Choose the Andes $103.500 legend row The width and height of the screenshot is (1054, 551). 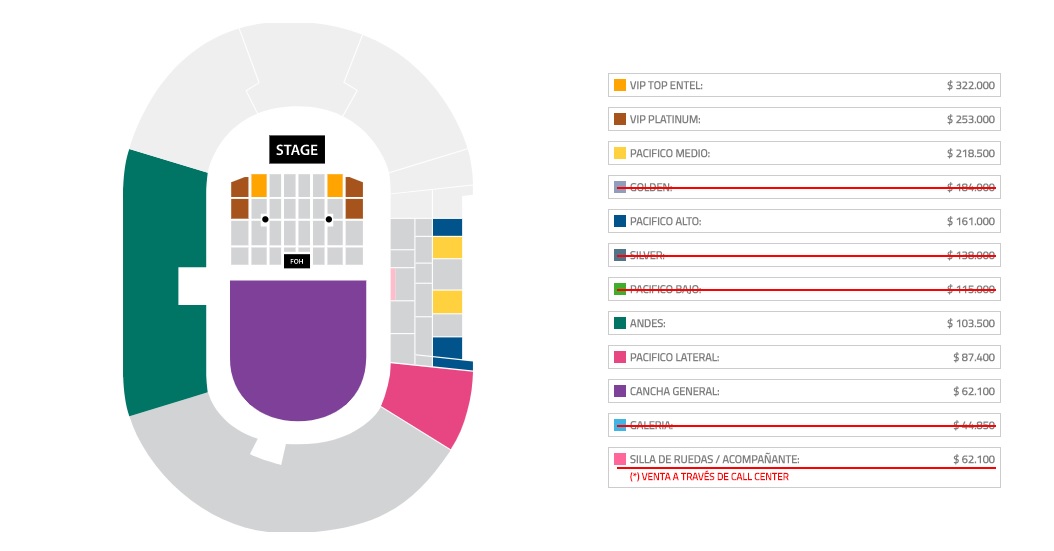pos(804,323)
